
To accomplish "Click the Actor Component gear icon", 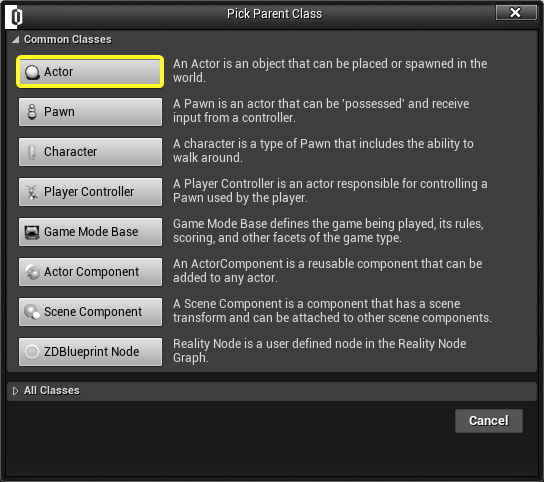I will [x=32, y=272].
